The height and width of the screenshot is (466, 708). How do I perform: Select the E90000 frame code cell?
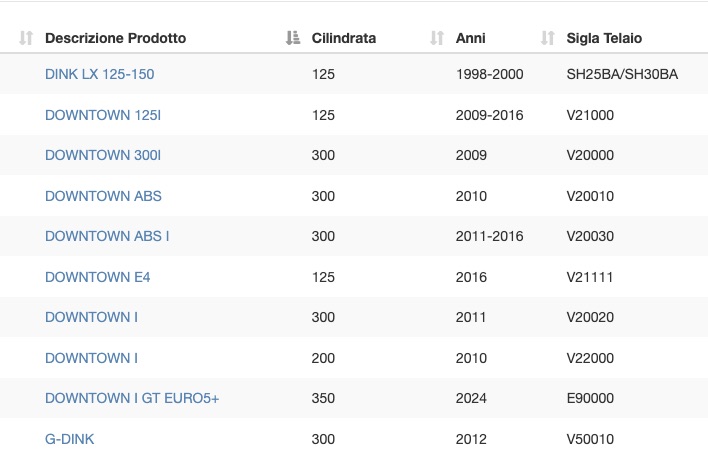click(x=590, y=398)
